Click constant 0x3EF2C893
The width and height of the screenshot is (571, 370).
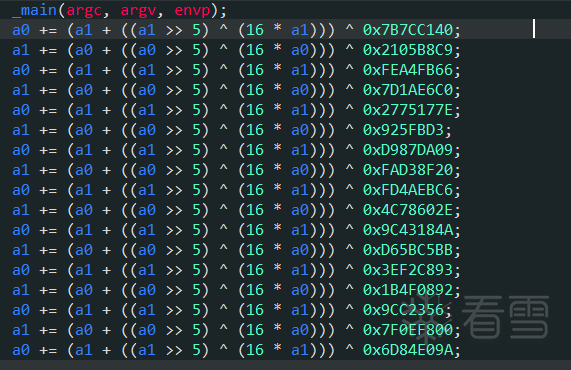(x=408, y=270)
